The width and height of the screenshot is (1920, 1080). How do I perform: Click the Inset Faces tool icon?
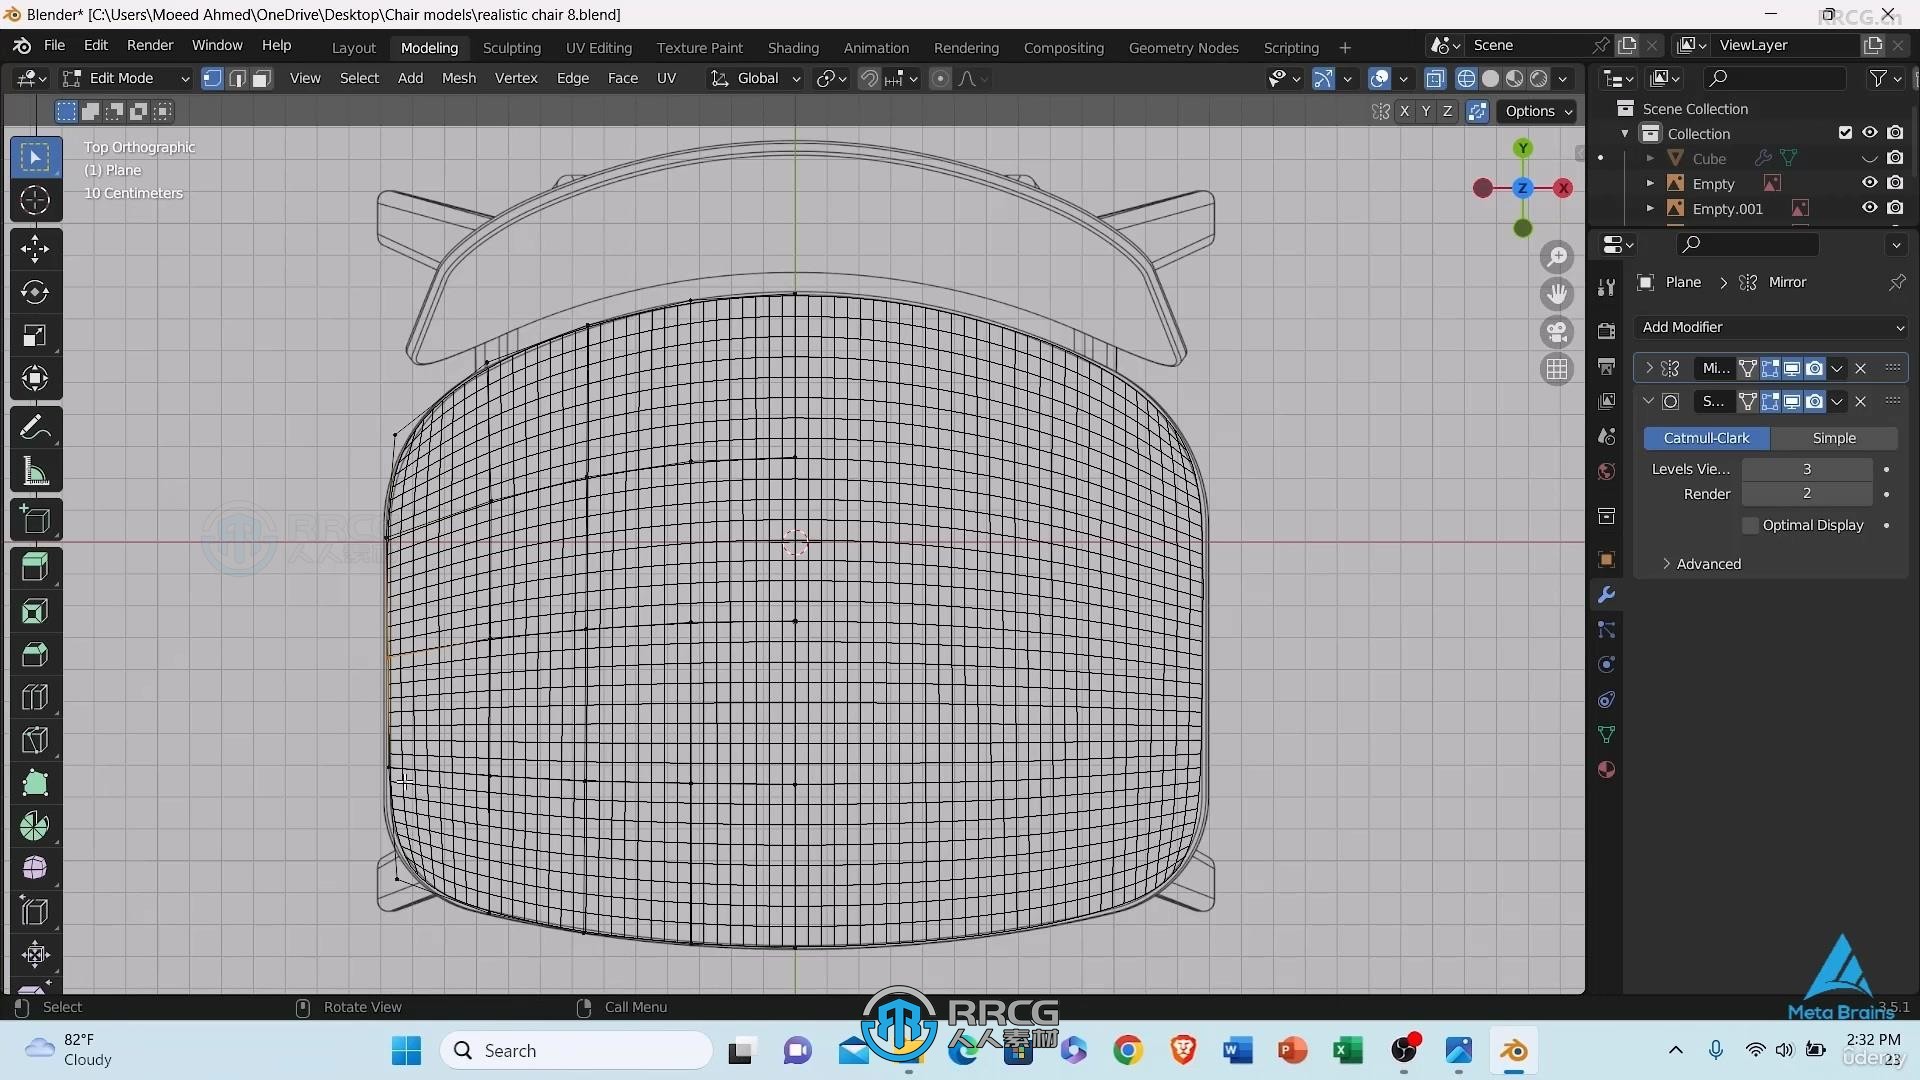tap(34, 611)
